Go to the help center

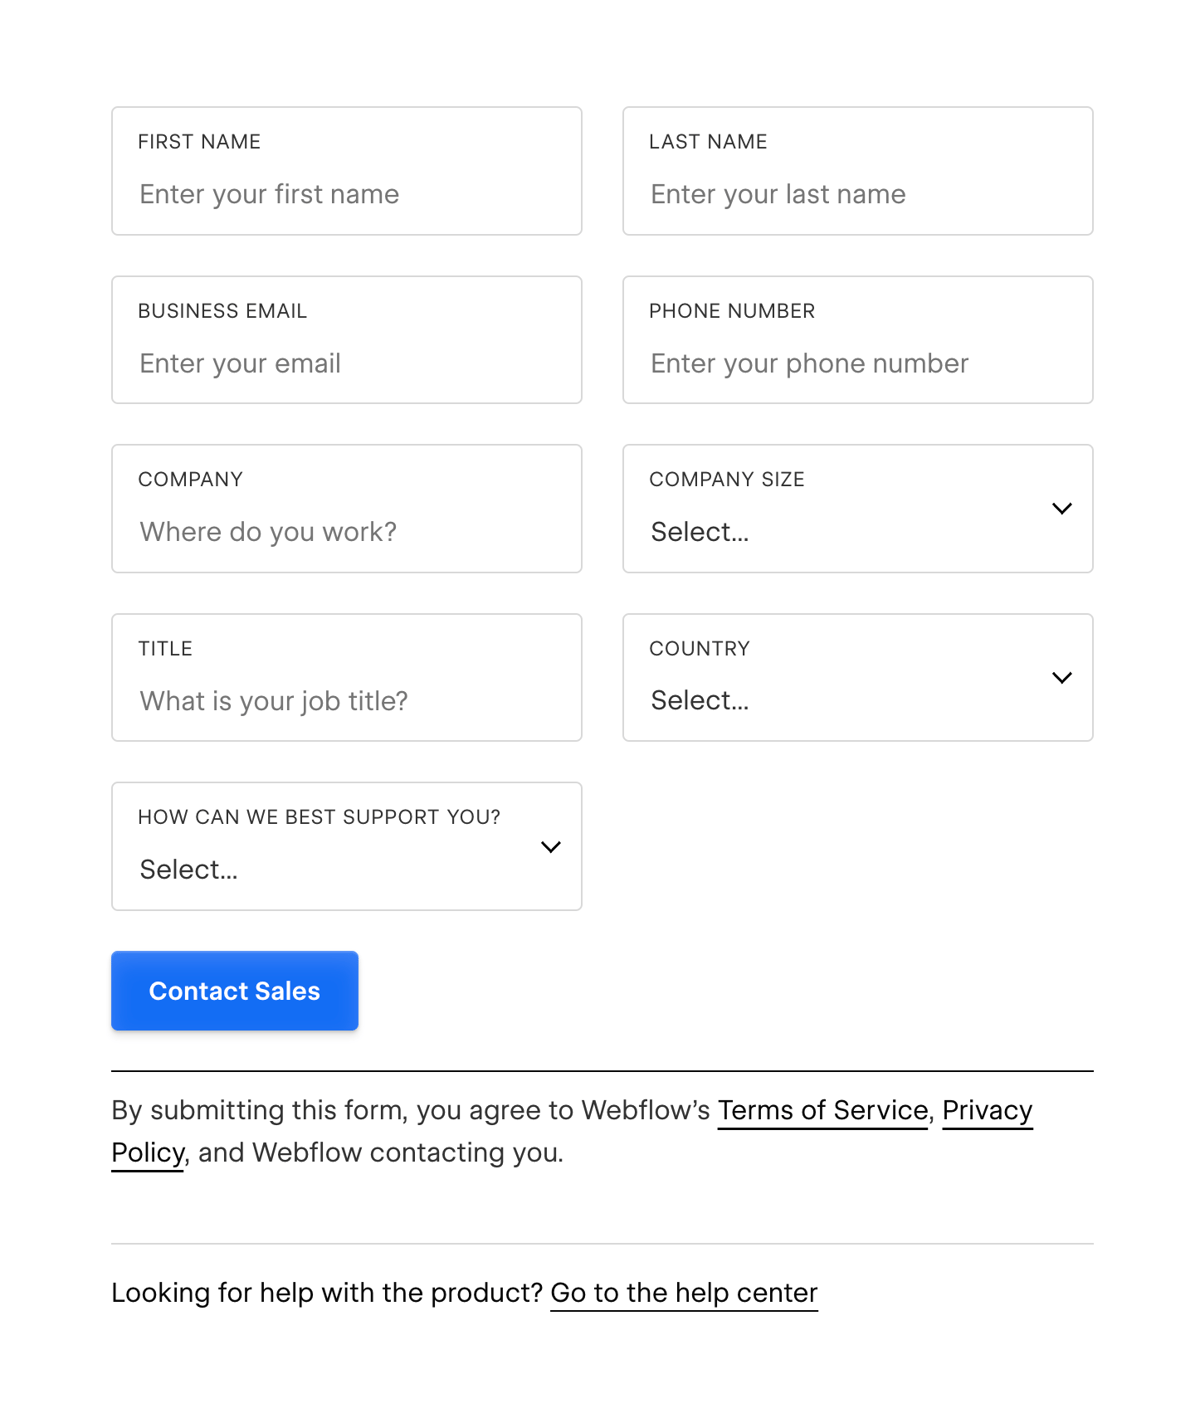pyautogui.click(x=683, y=1292)
